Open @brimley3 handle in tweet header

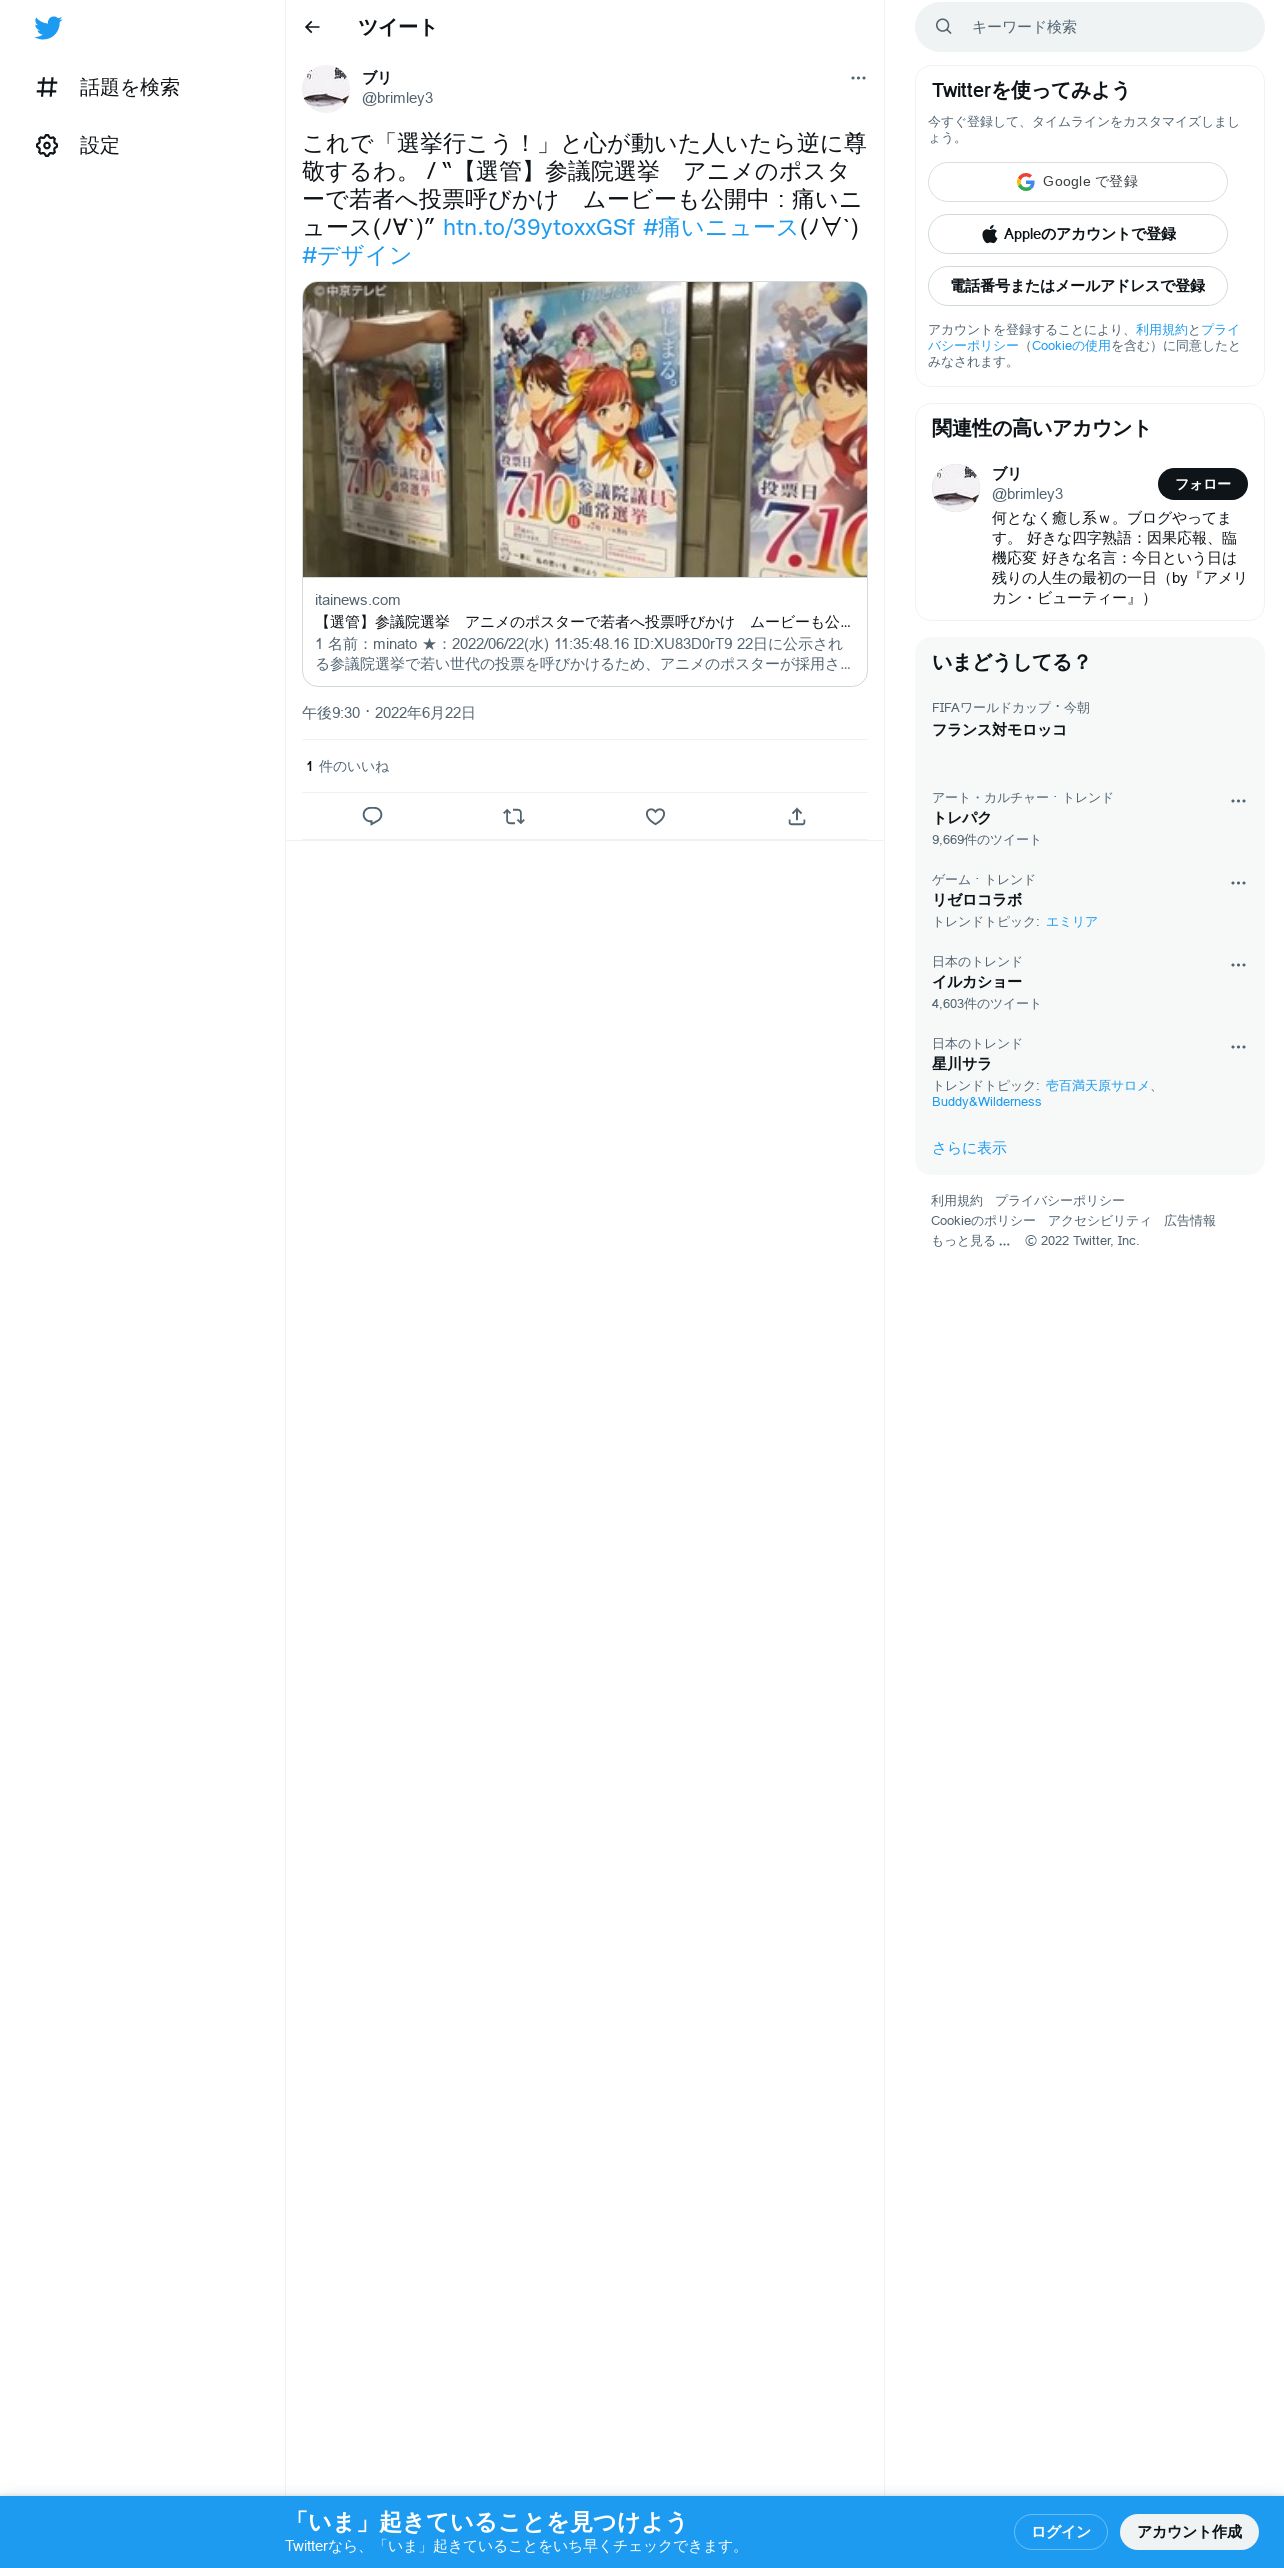(x=397, y=98)
